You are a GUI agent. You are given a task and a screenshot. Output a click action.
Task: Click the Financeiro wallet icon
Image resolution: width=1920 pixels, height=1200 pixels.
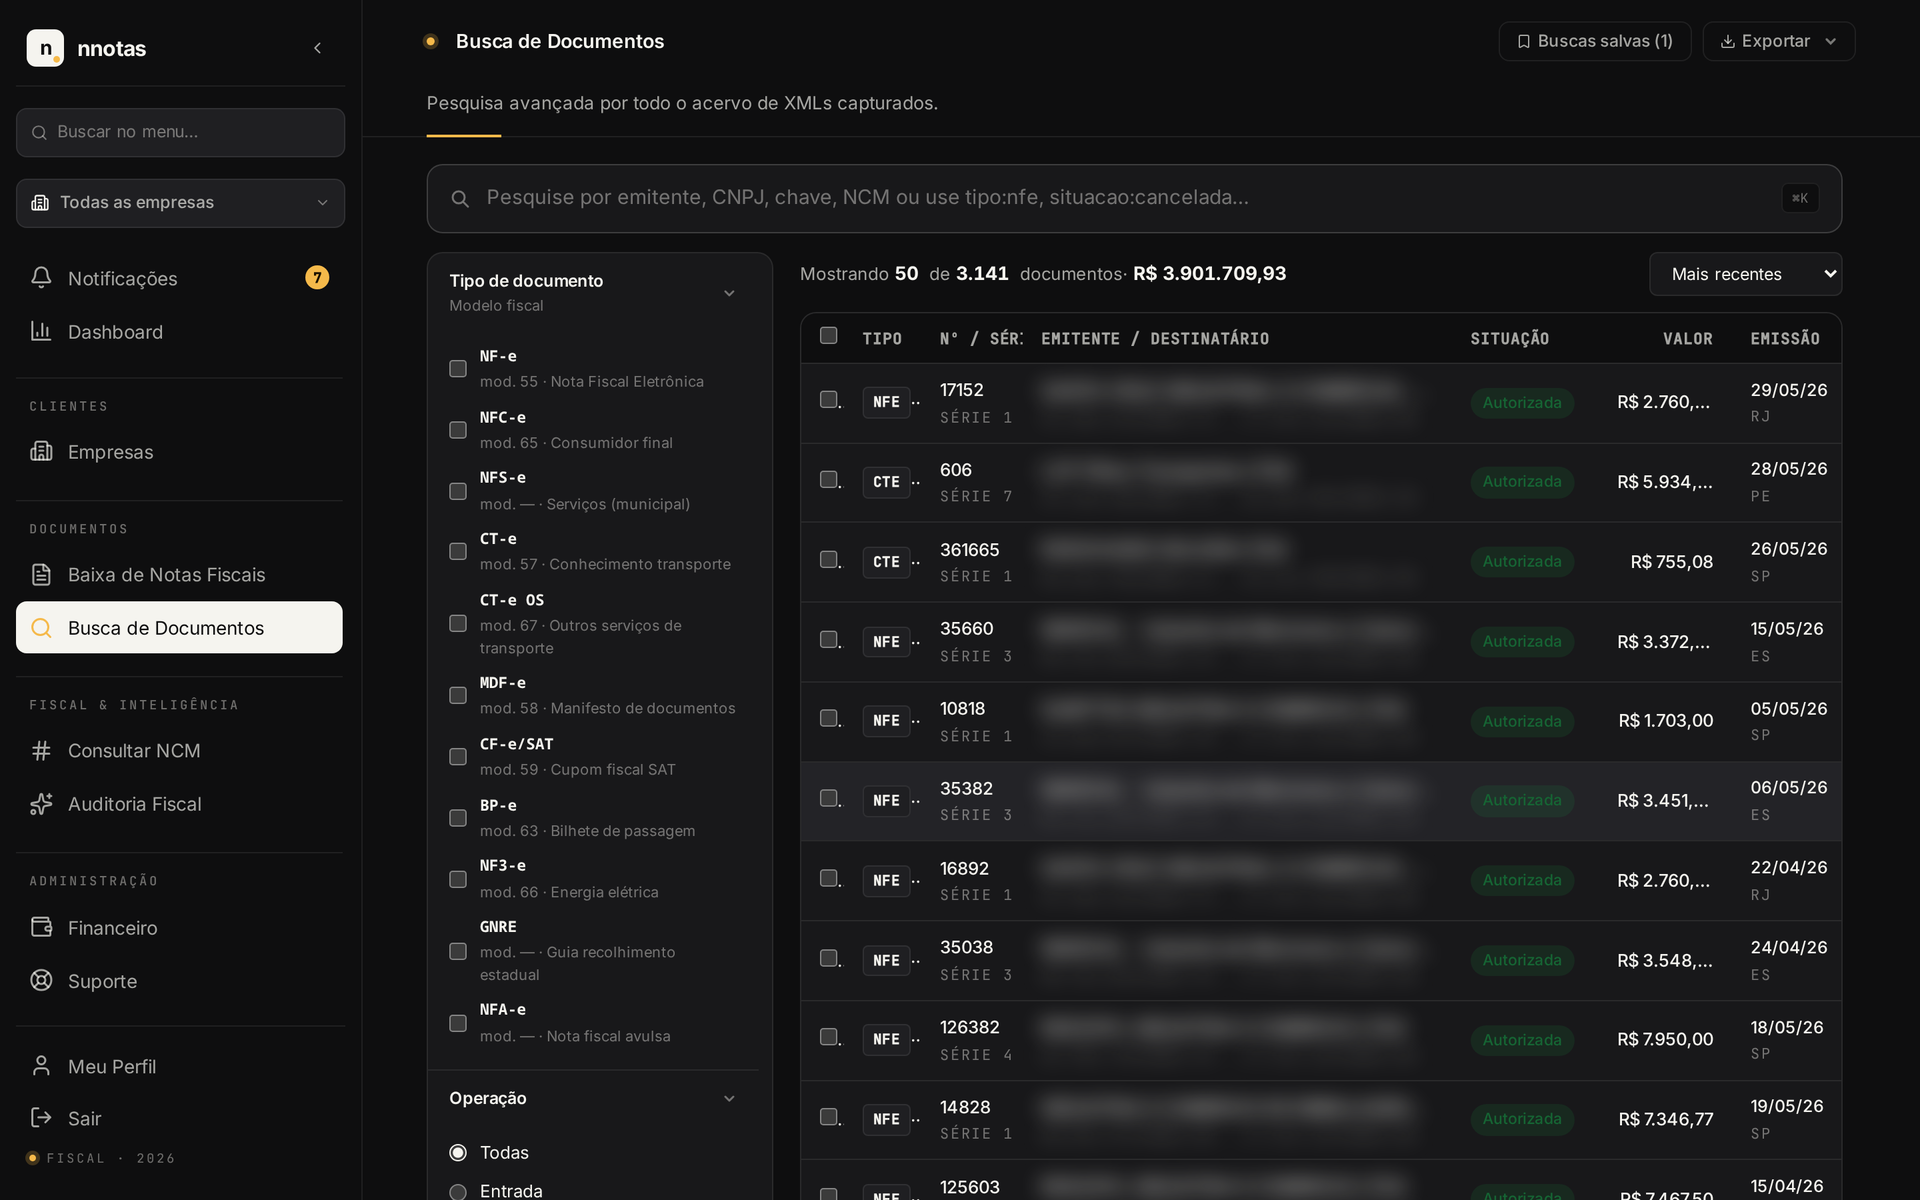point(41,928)
